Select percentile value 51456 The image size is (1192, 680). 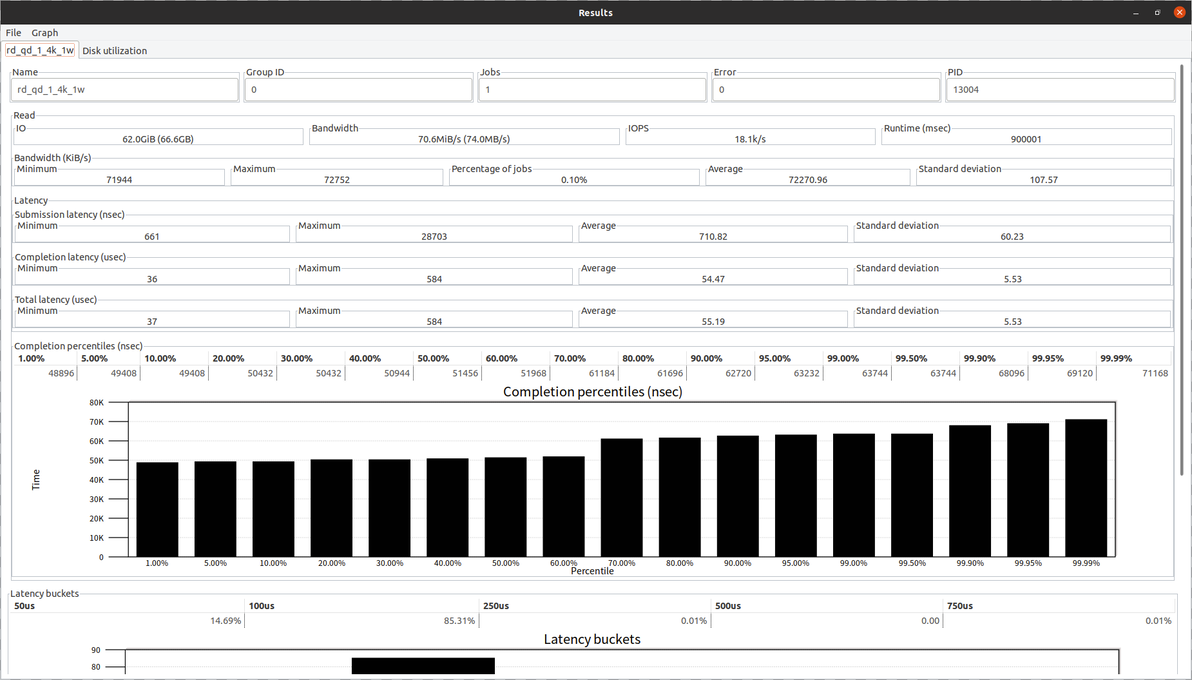pyautogui.click(x=465, y=373)
